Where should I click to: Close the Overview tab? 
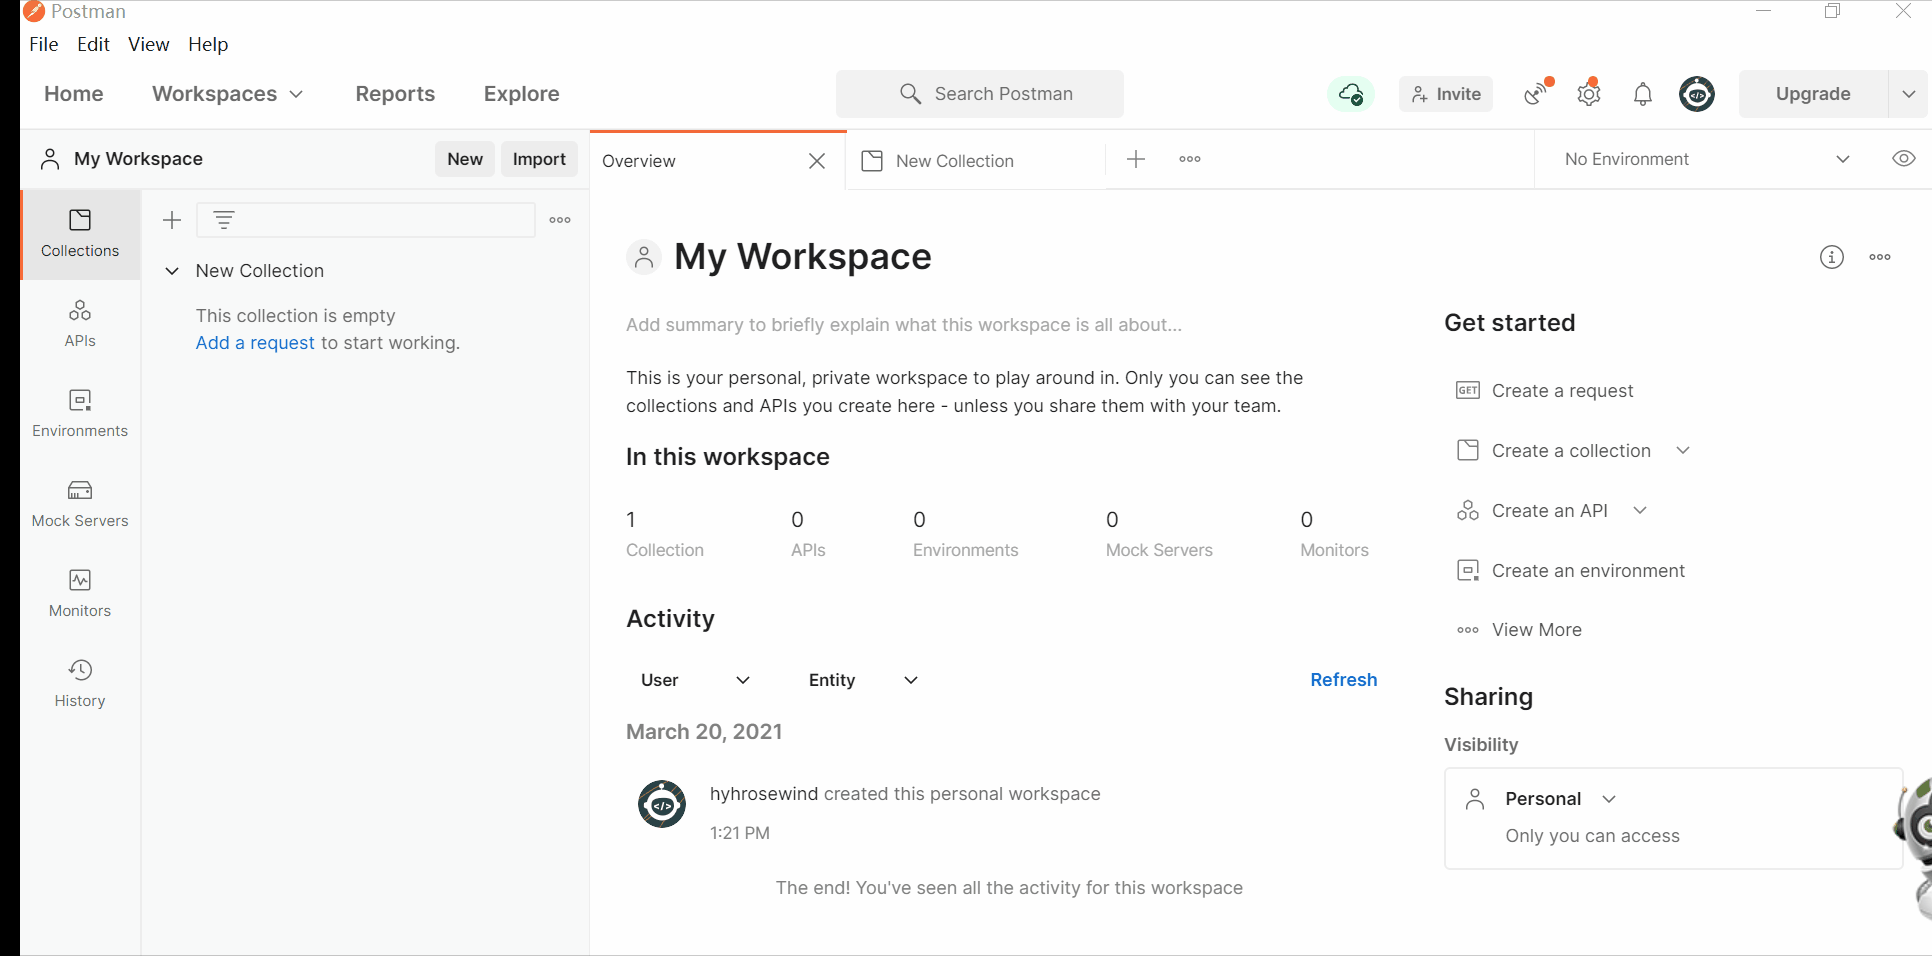coord(817,161)
